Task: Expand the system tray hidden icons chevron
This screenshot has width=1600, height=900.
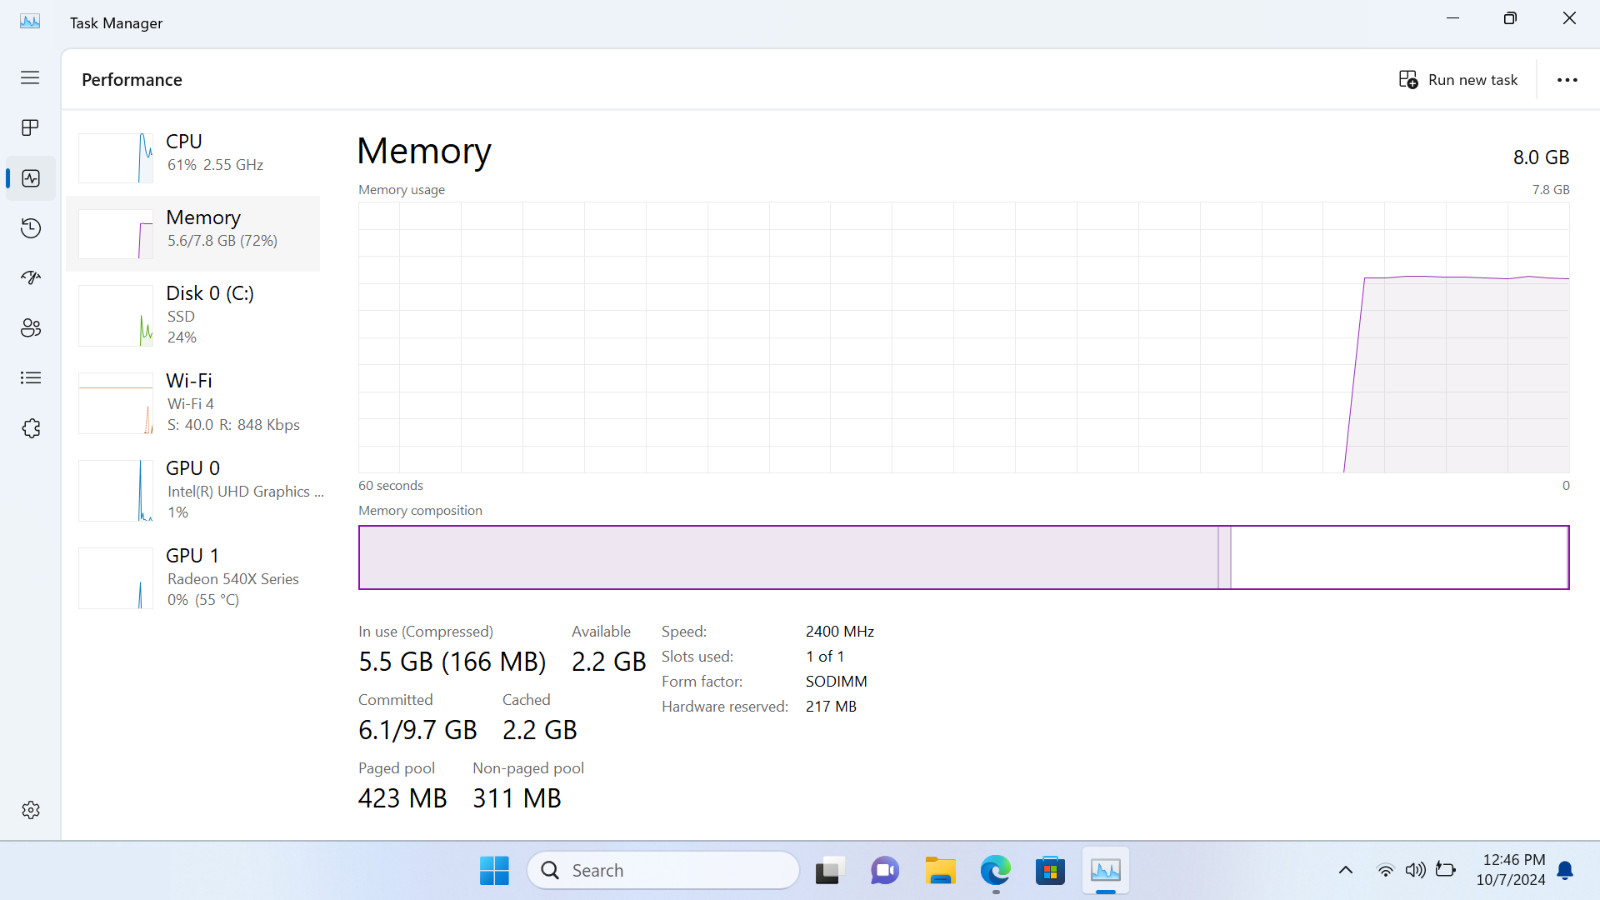Action: (1346, 870)
